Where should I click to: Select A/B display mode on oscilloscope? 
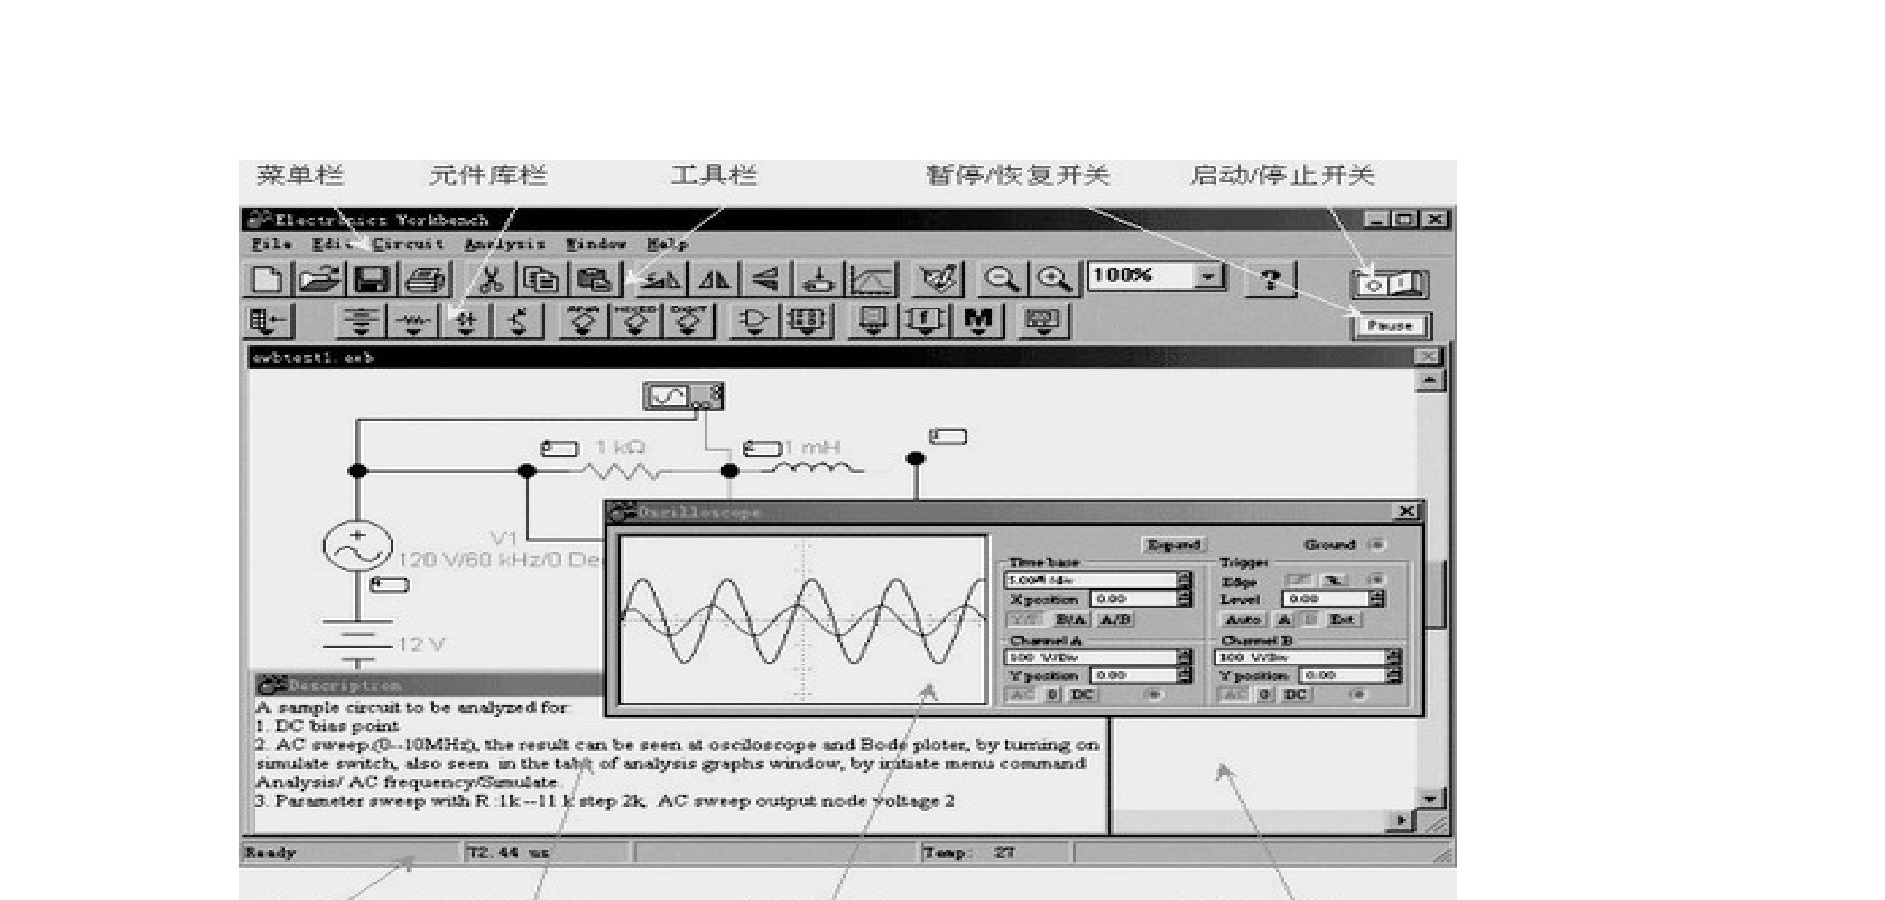coord(1115,620)
